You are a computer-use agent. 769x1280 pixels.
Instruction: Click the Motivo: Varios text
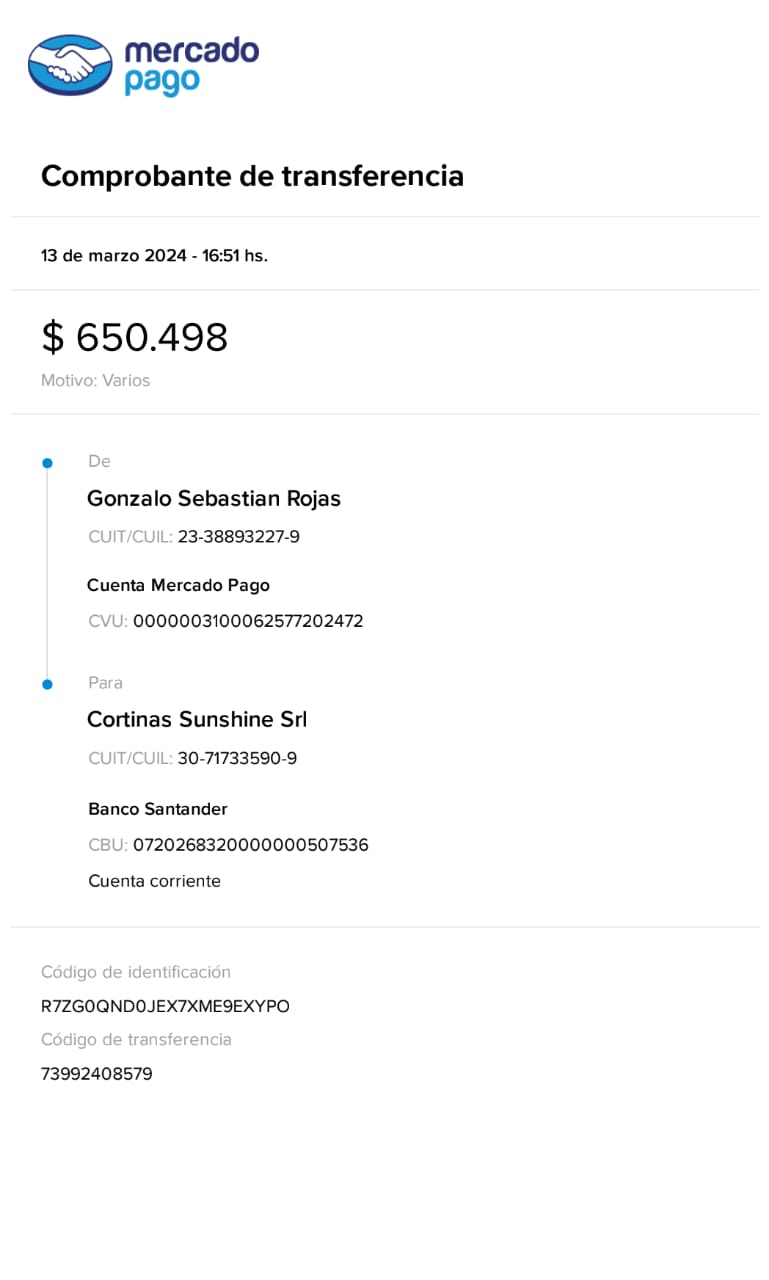pos(95,380)
